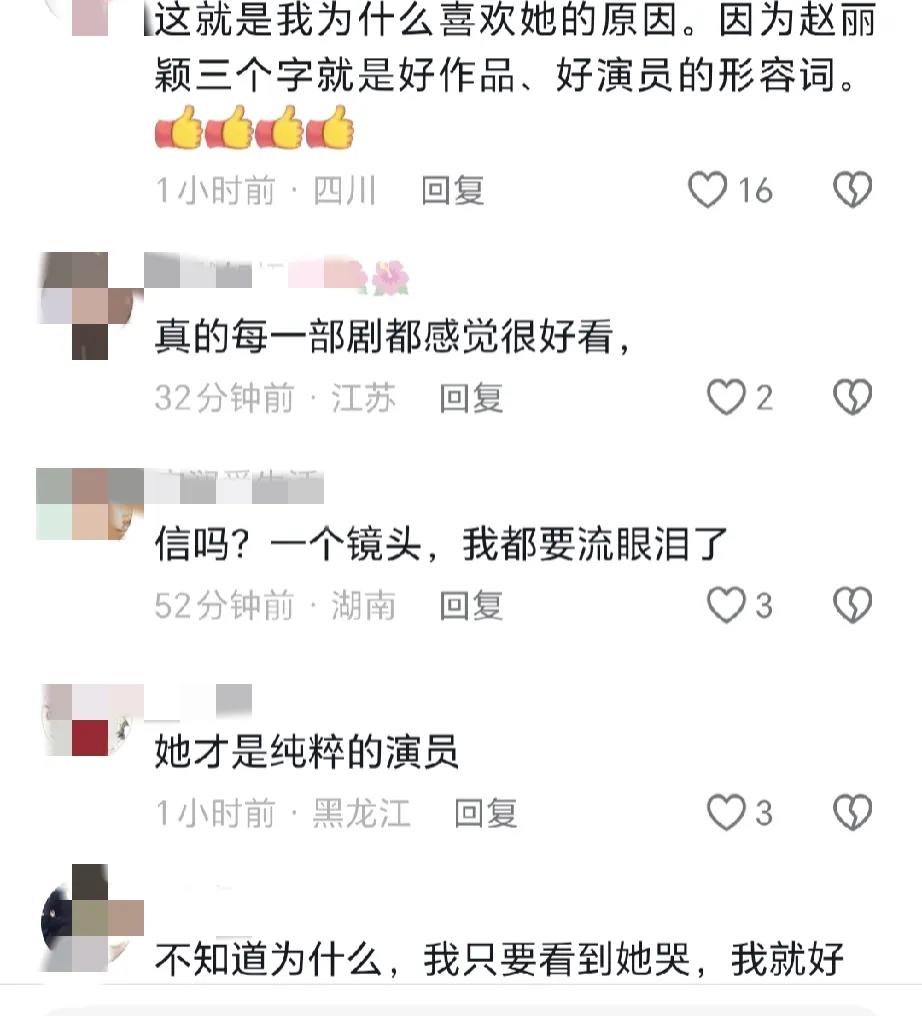Like the Sichuan comment with 16 likes
This screenshot has height=1016, width=922.
click(708, 190)
